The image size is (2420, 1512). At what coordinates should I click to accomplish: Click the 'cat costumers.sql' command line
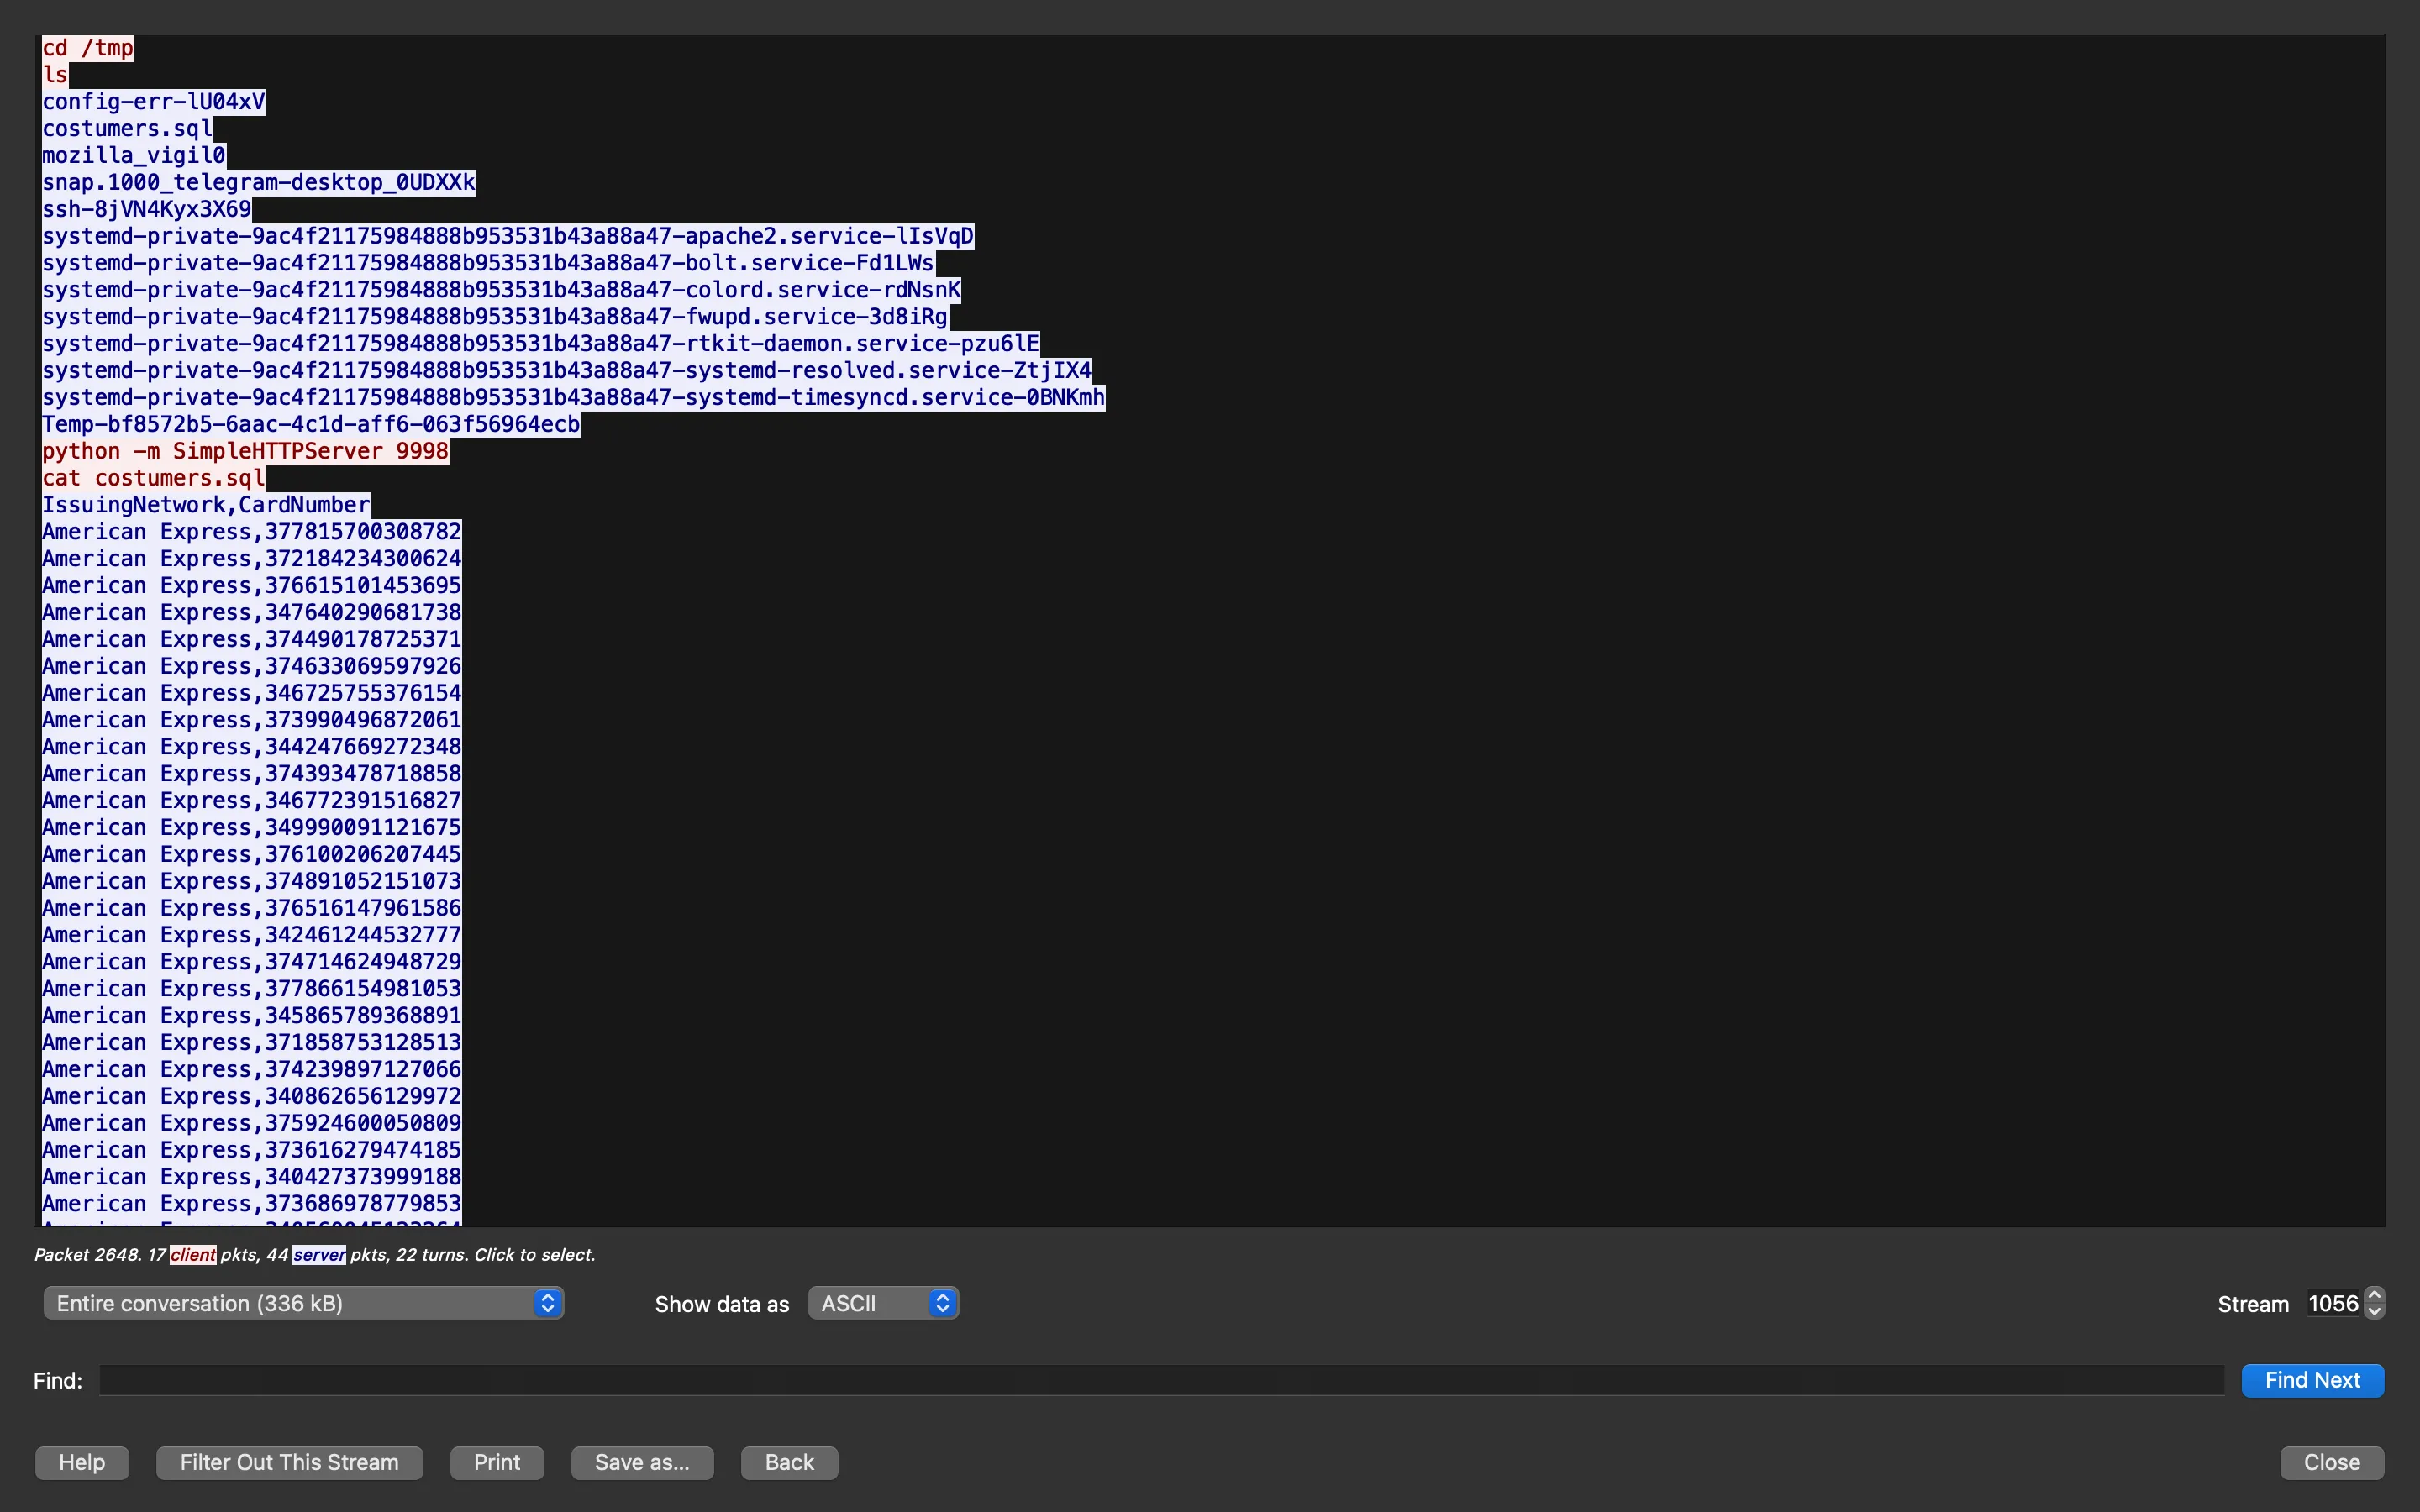pos(153,479)
